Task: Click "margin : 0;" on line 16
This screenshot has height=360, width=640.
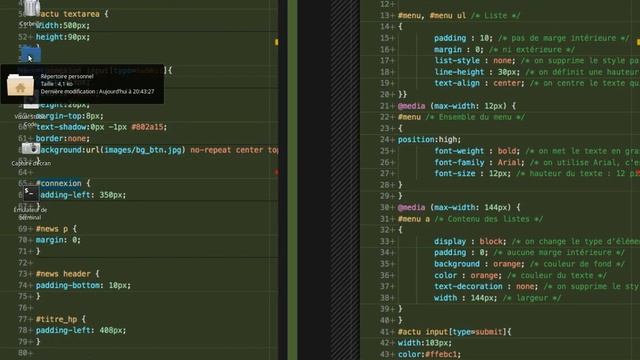Action: [x=459, y=49]
